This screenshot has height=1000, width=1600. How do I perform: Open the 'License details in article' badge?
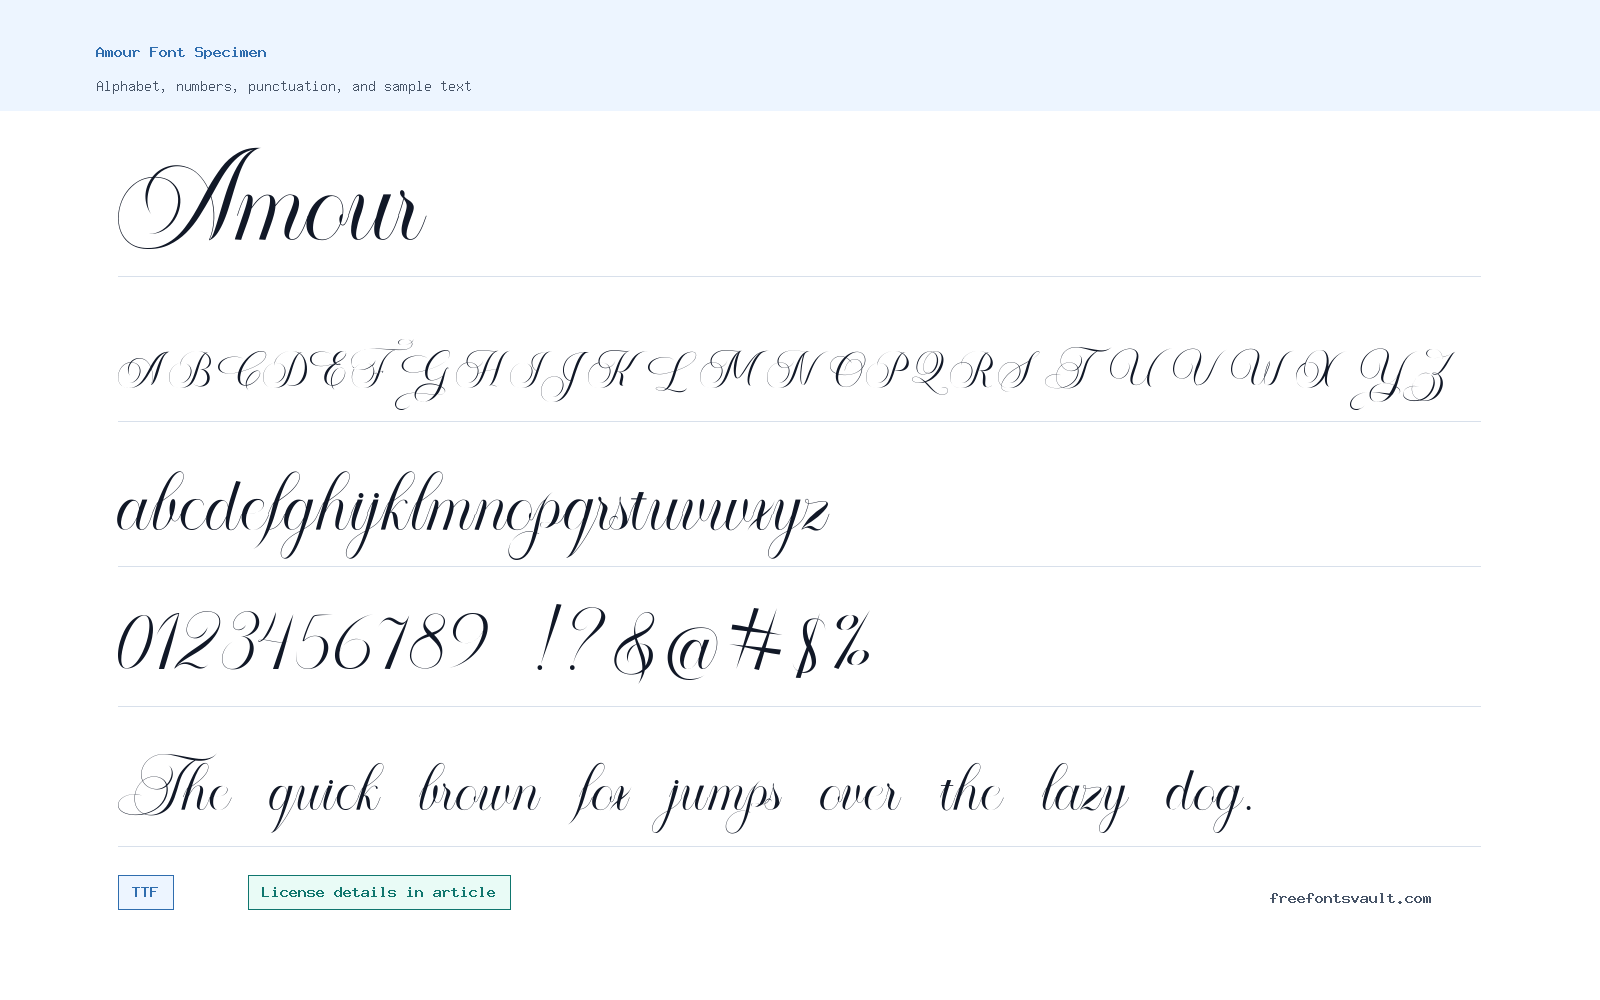pyautogui.click(x=379, y=892)
